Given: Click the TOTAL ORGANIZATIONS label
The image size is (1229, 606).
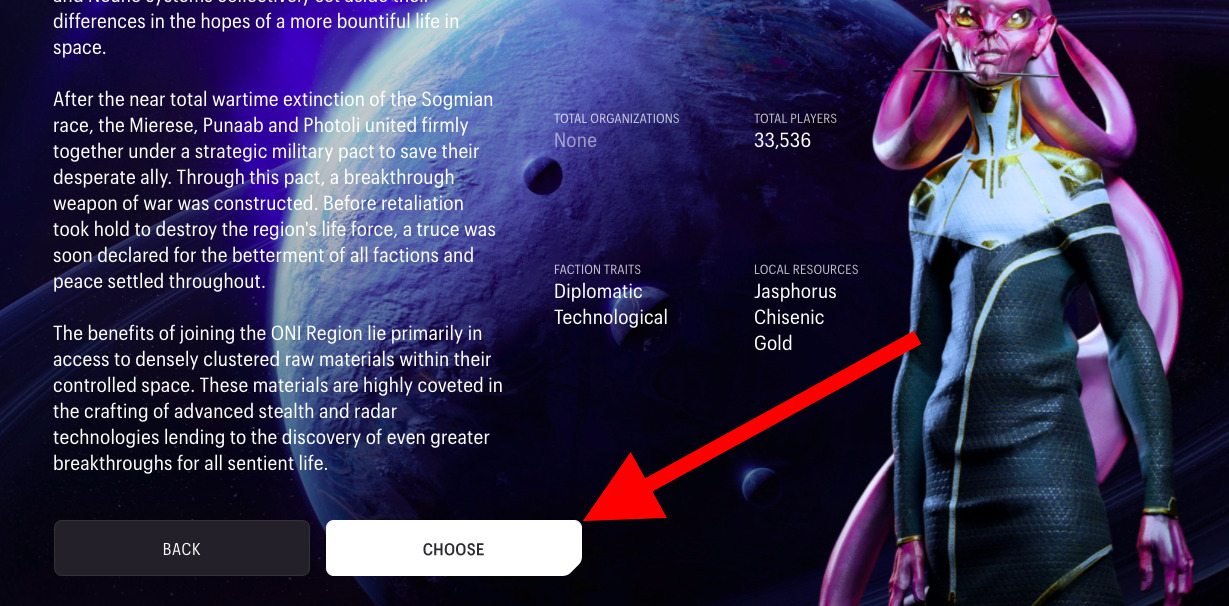Looking at the screenshot, I should (x=616, y=118).
